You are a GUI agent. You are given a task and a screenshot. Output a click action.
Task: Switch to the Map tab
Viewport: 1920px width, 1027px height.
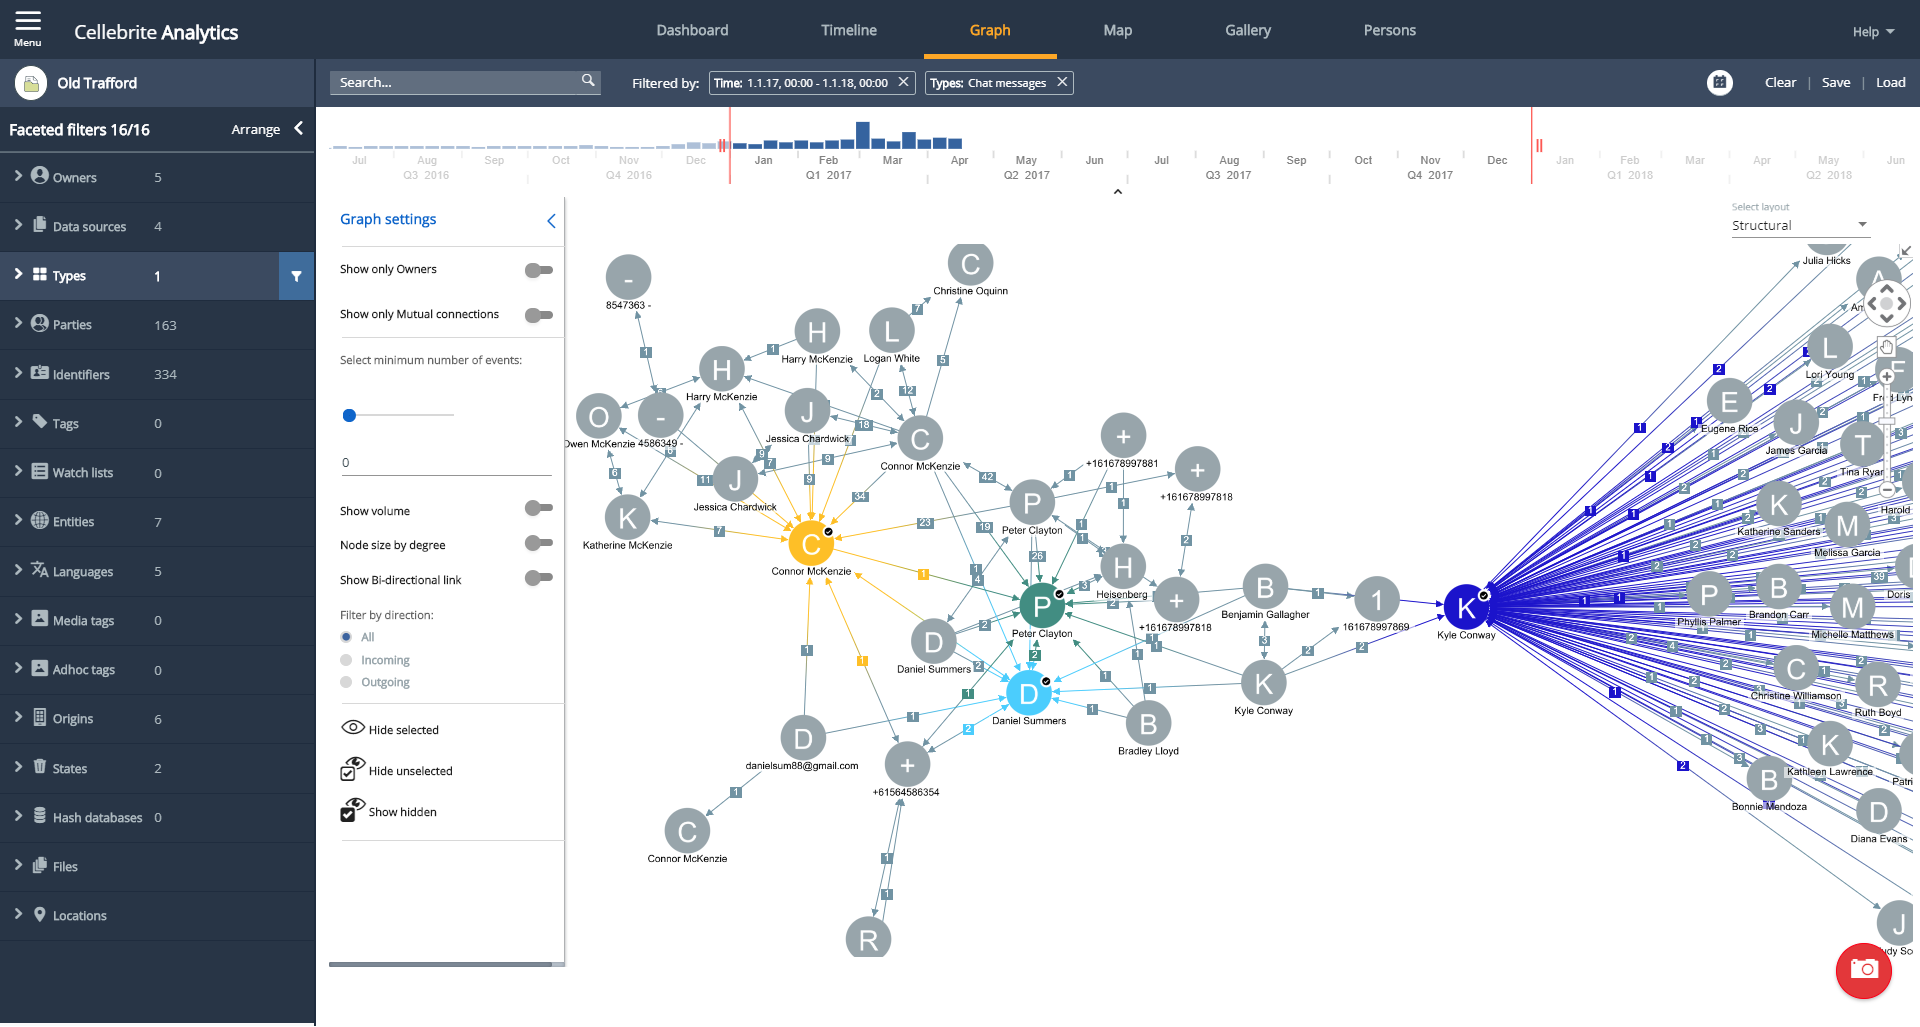pyautogui.click(x=1117, y=30)
